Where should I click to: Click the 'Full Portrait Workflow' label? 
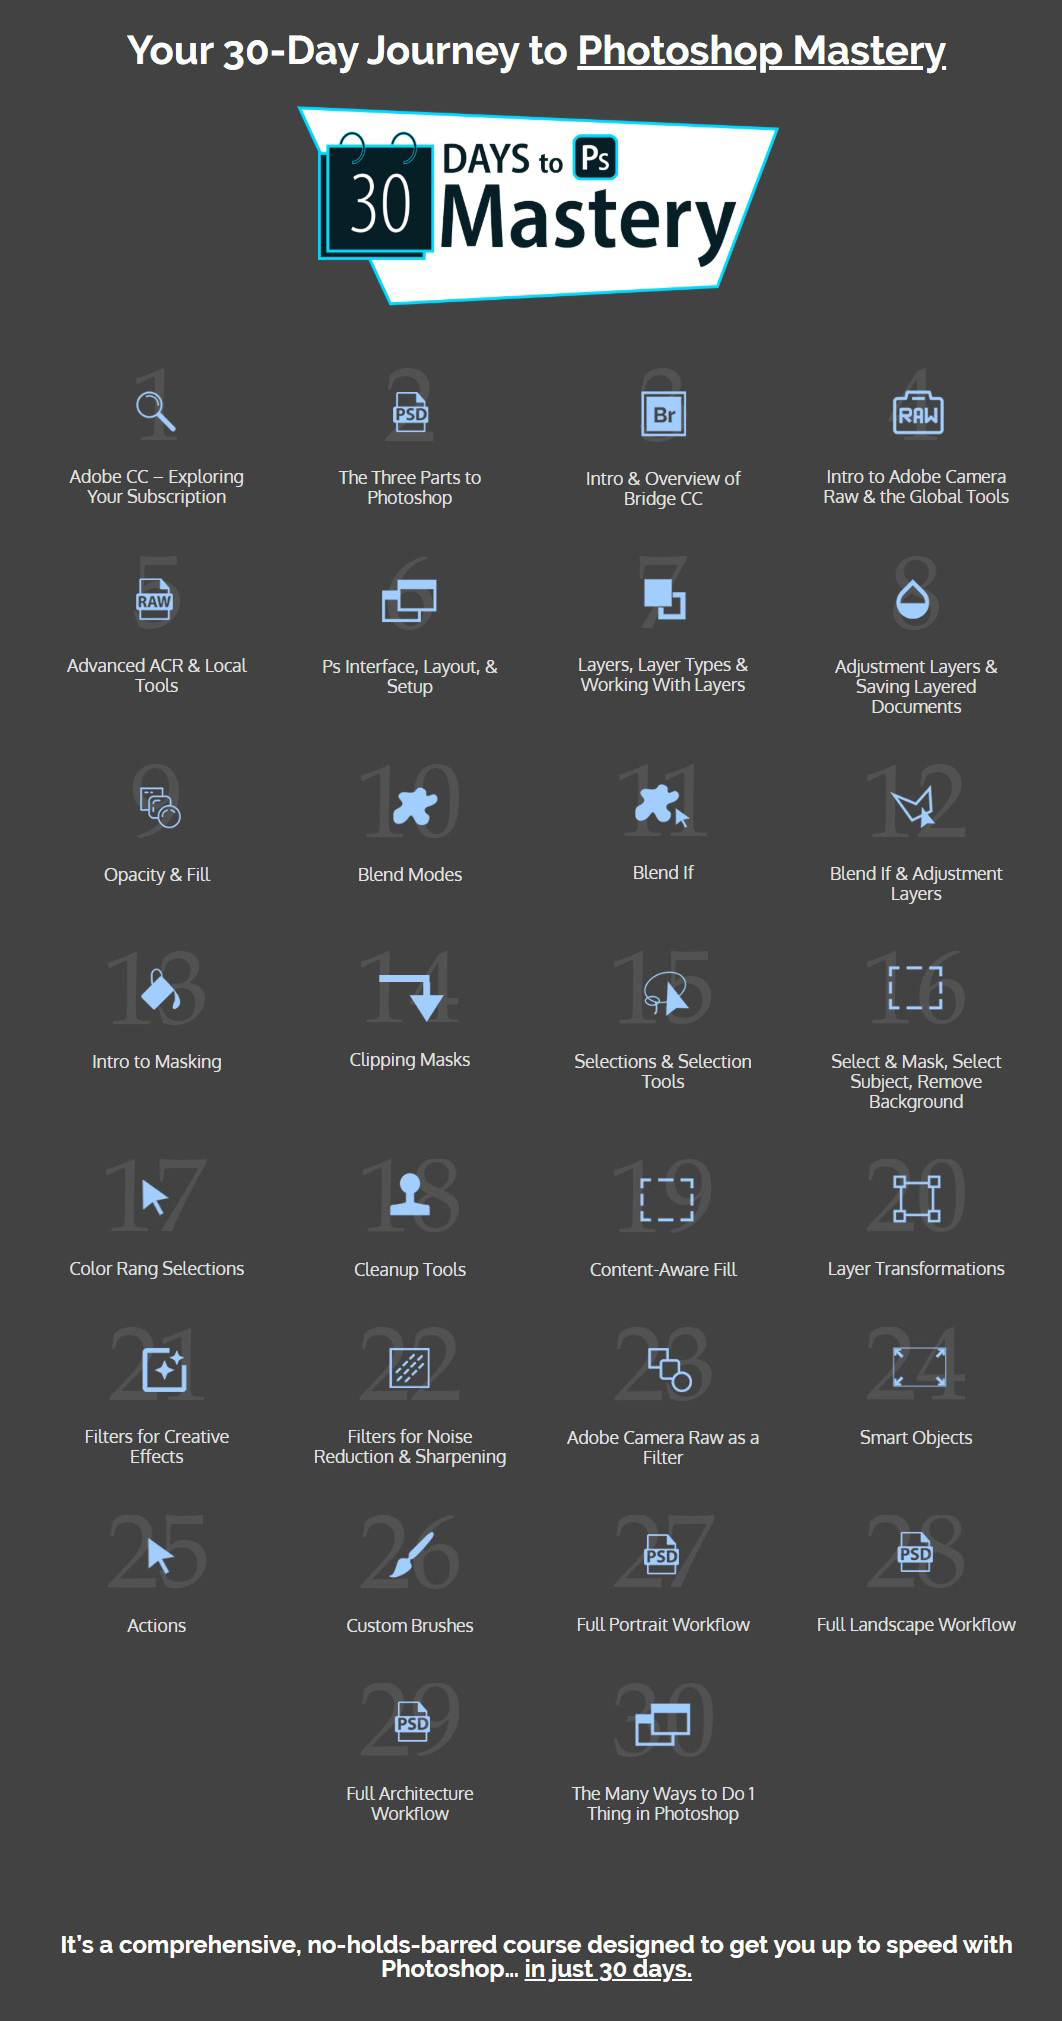[x=663, y=1625]
